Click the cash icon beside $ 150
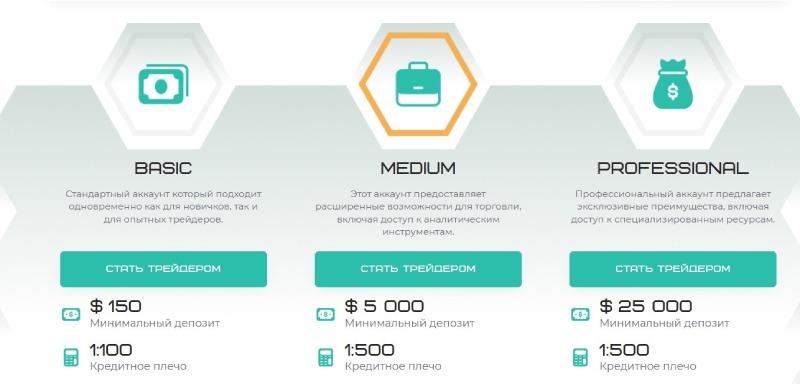Screen dimensions: 800x384 (x=71, y=314)
